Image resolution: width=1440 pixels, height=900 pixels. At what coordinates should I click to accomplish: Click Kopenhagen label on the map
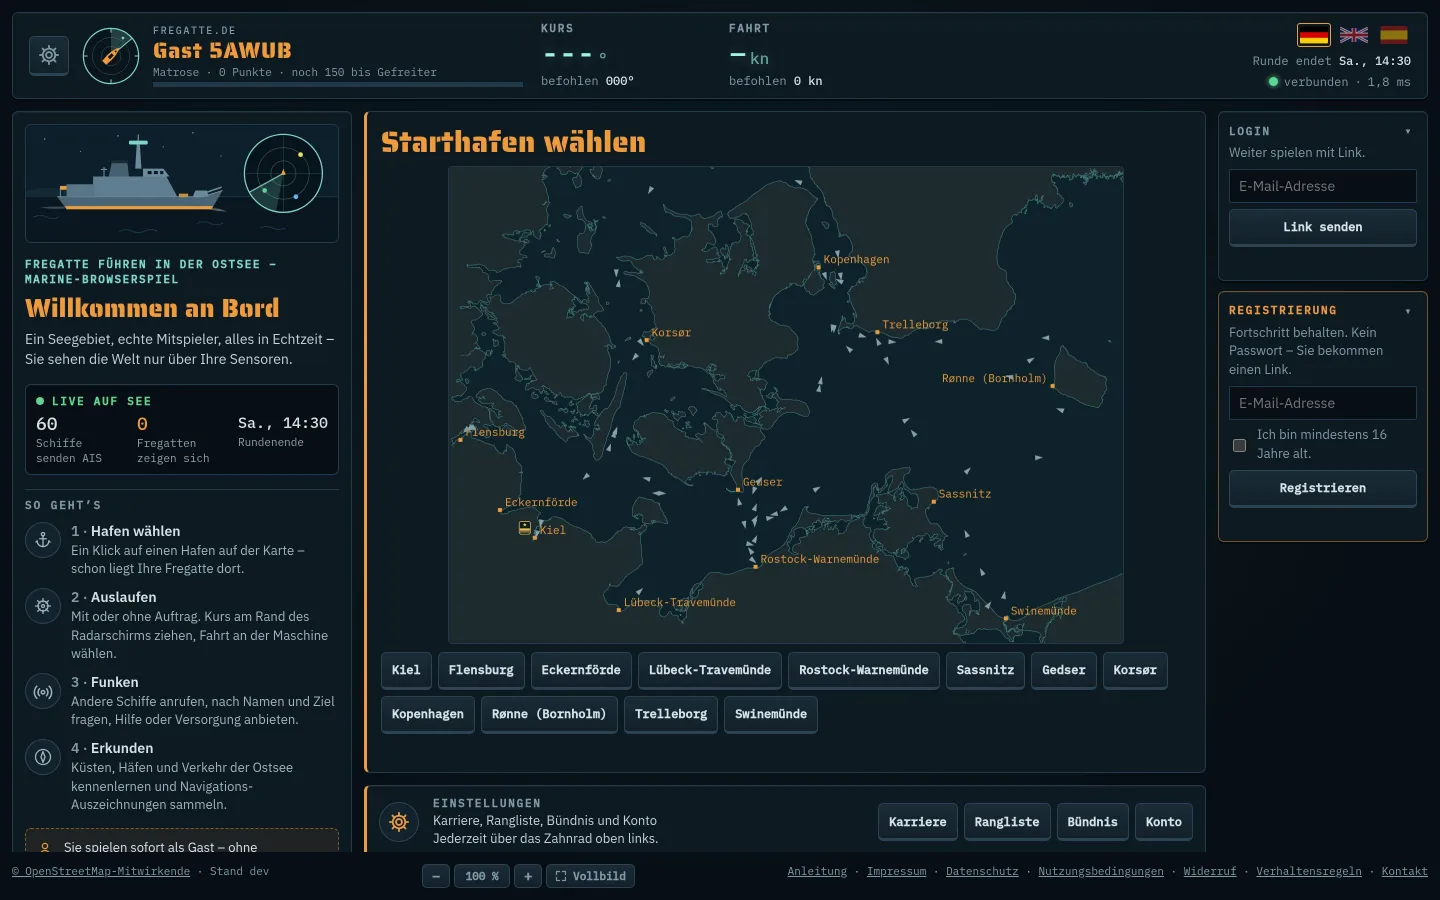(x=856, y=260)
